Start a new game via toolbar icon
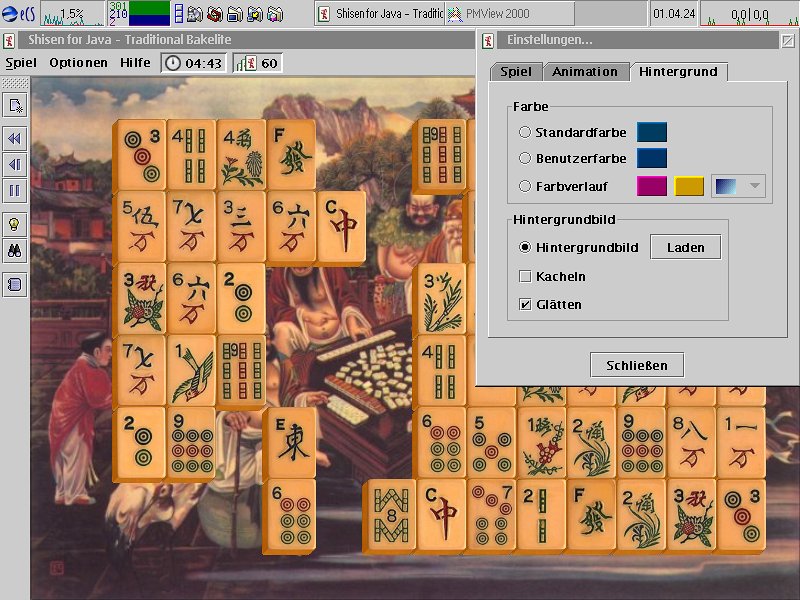 pyautogui.click(x=15, y=106)
